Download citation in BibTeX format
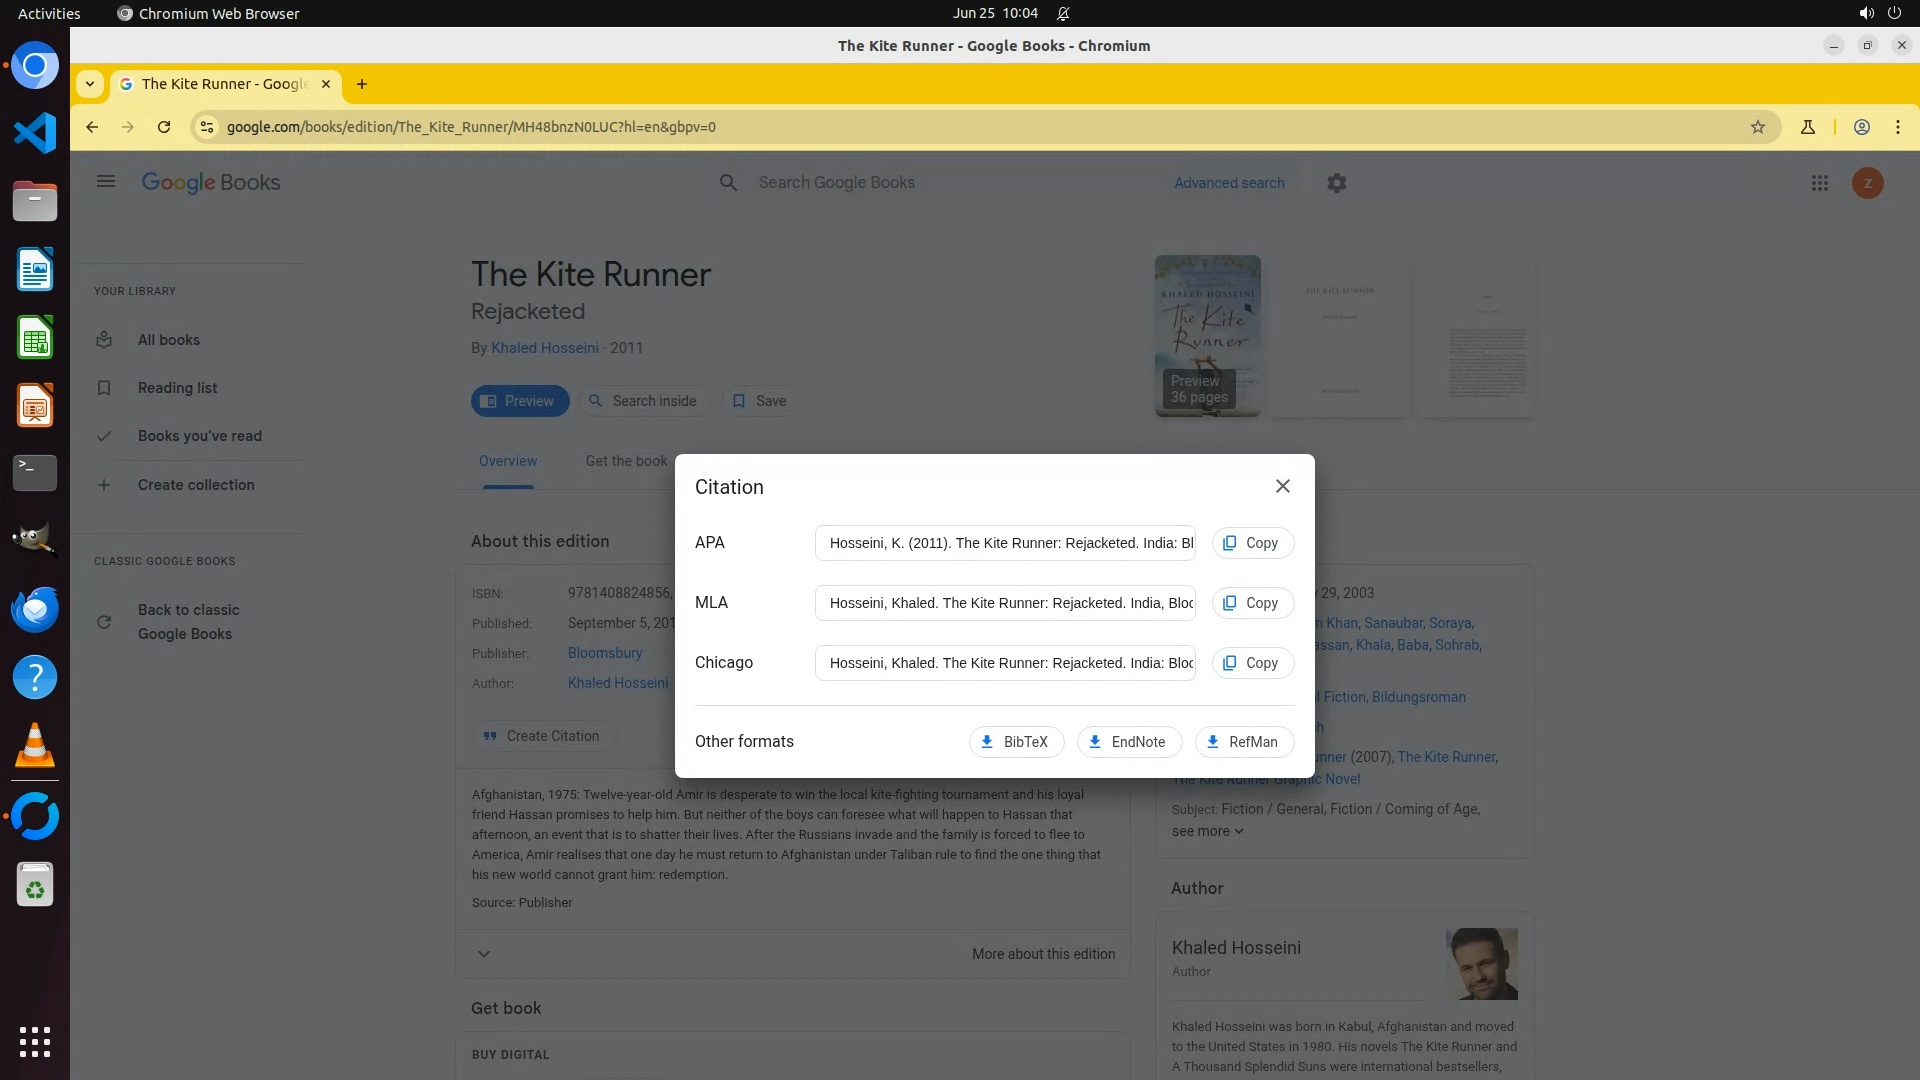 click(1015, 742)
